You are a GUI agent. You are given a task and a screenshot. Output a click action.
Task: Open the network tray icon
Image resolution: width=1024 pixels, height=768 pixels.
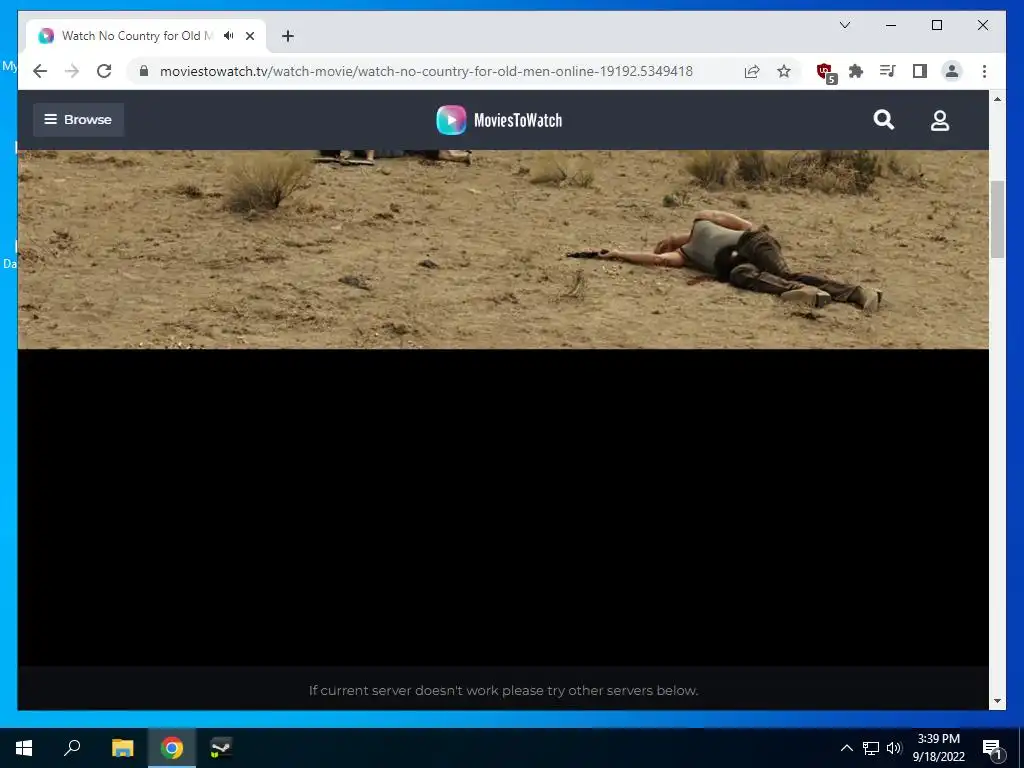pyautogui.click(x=871, y=748)
